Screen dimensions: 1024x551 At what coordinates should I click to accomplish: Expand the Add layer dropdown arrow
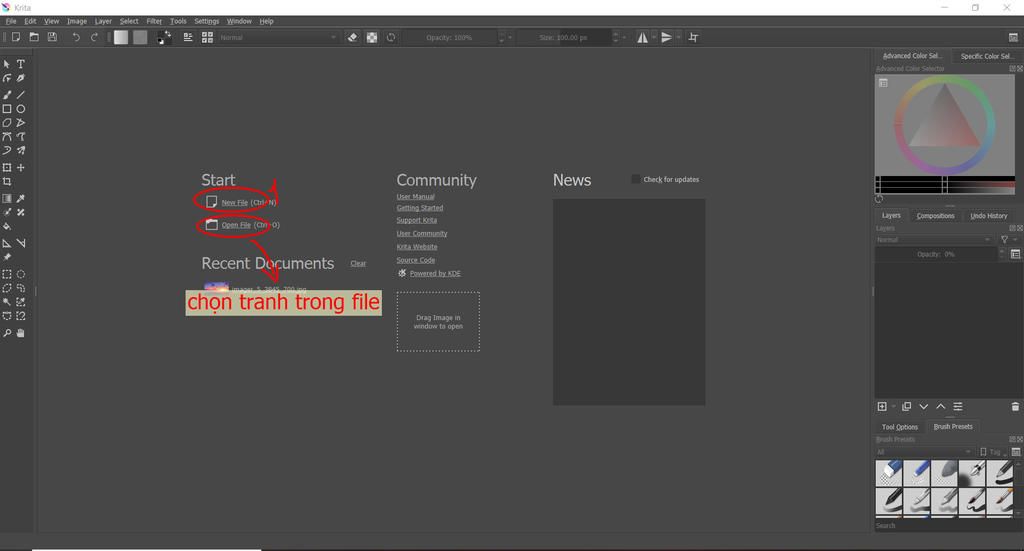[893, 407]
